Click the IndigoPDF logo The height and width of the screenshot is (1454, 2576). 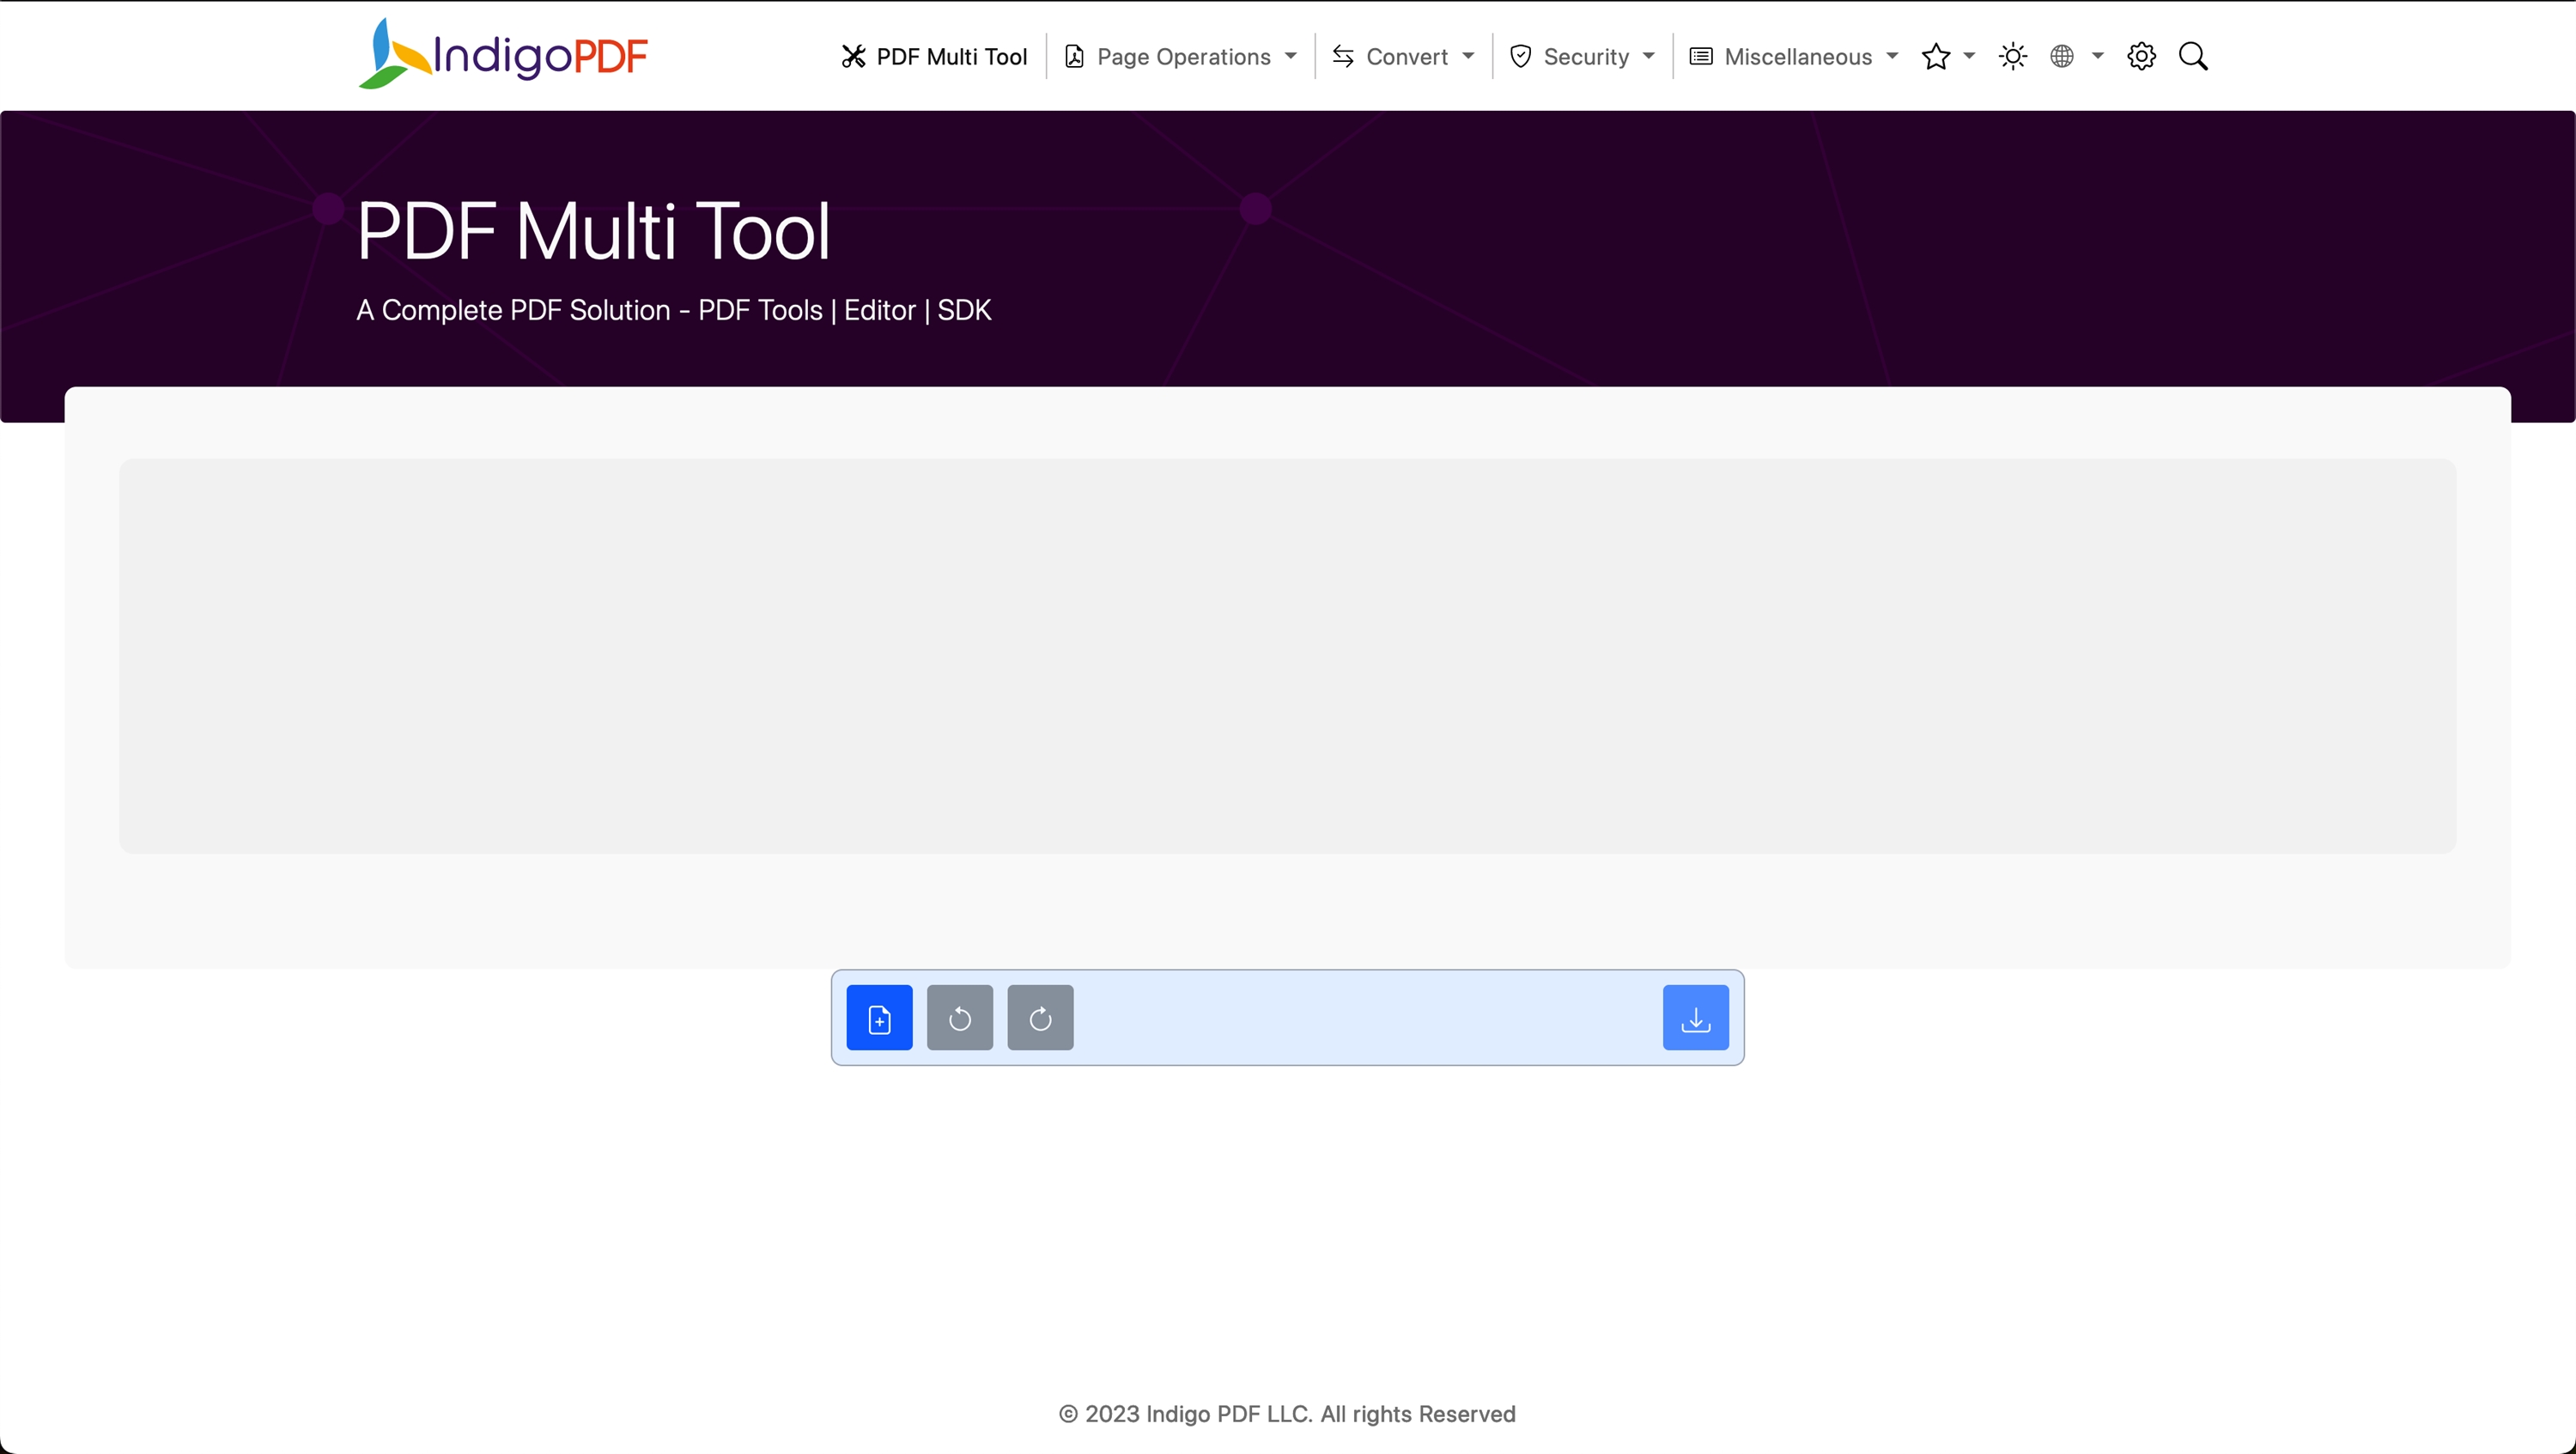pyautogui.click(x=503, y=54)
